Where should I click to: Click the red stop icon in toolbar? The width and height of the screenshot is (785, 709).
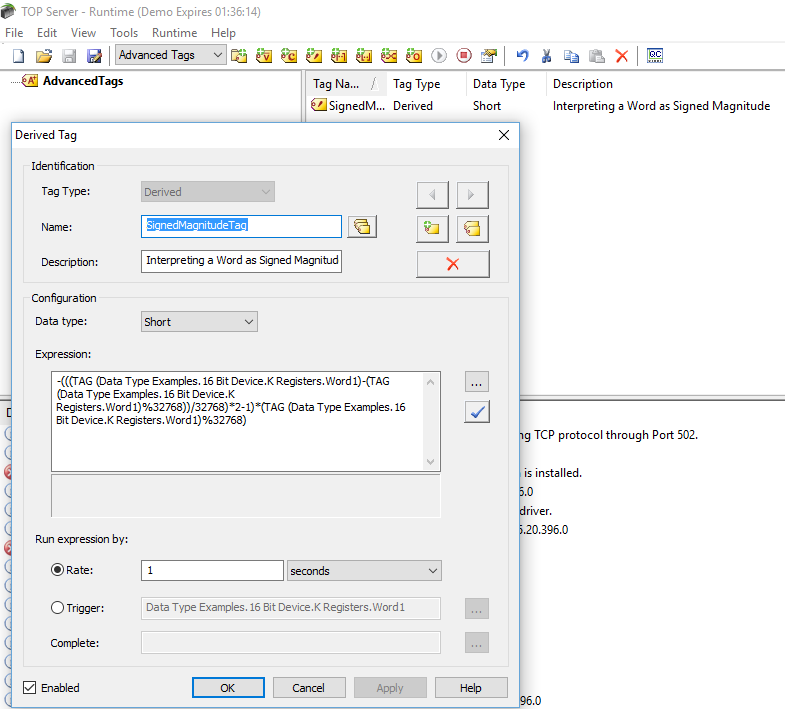point(464,56)
